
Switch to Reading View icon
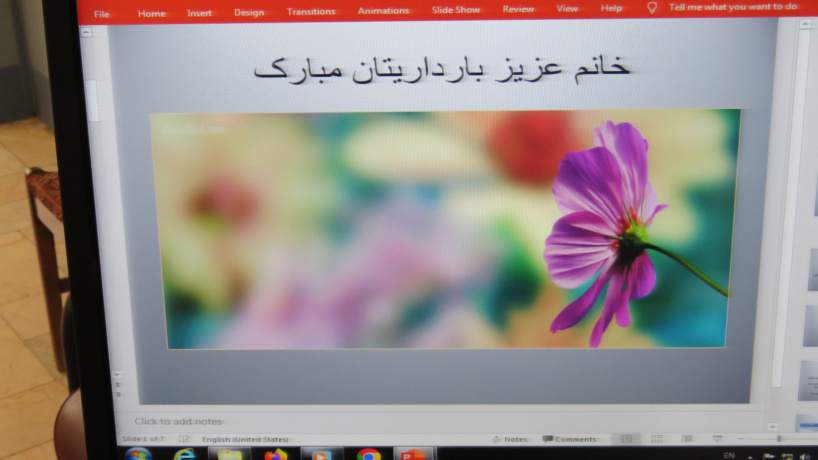pyautogui.click(x=687, y=440)
